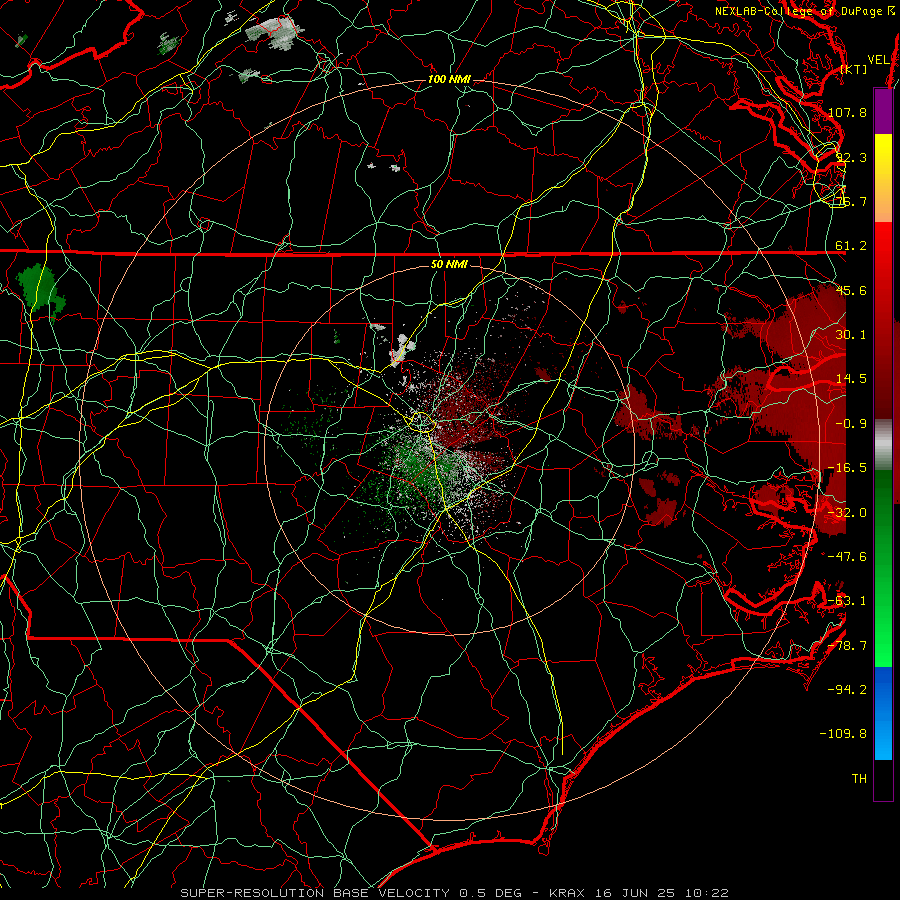
Task: Click the -47.6 velocity scale value
Action: (847, 557)
